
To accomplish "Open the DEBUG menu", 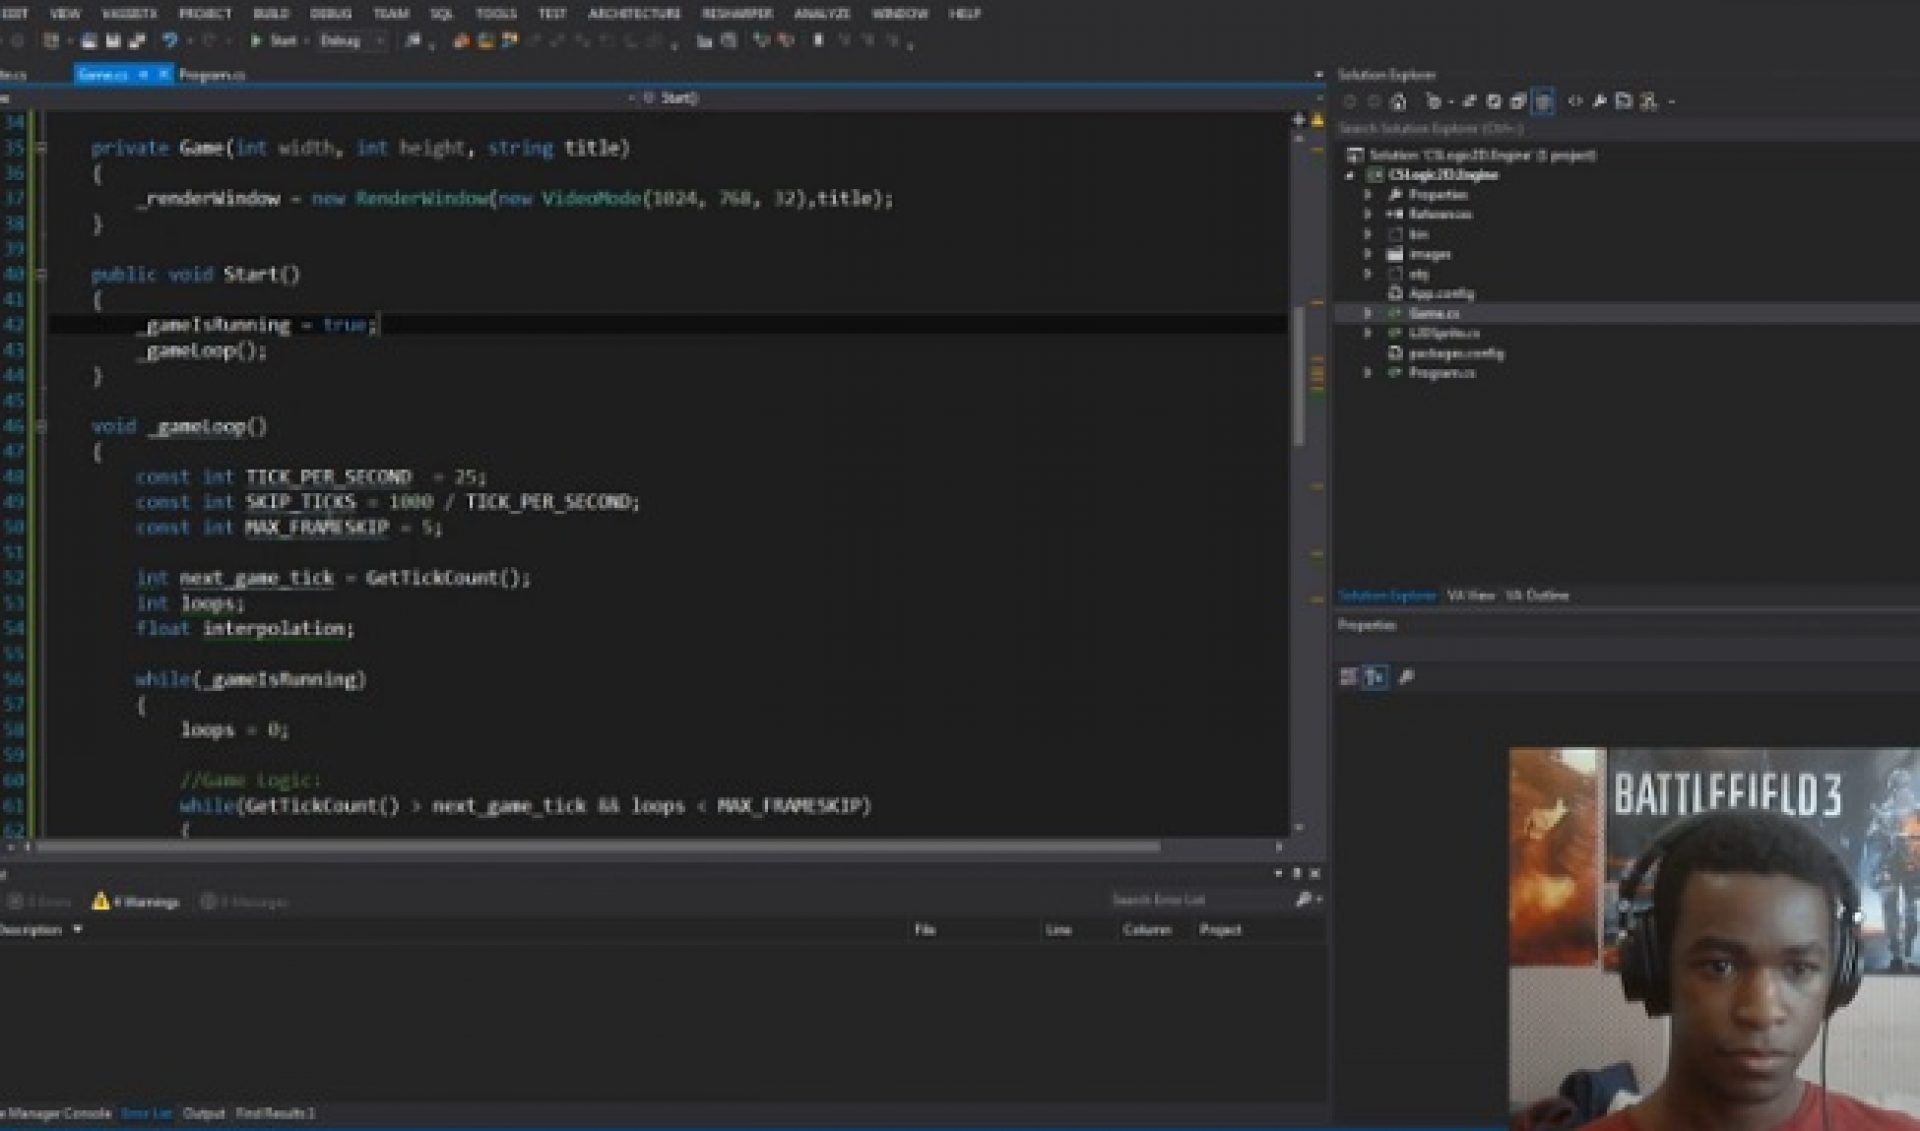I will click(330, 13).
